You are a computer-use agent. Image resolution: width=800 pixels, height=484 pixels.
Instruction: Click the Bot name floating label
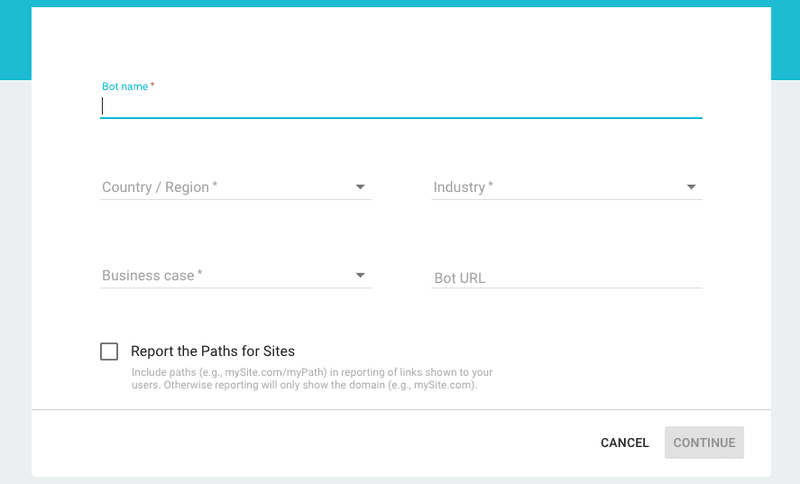tap(125, 87)
